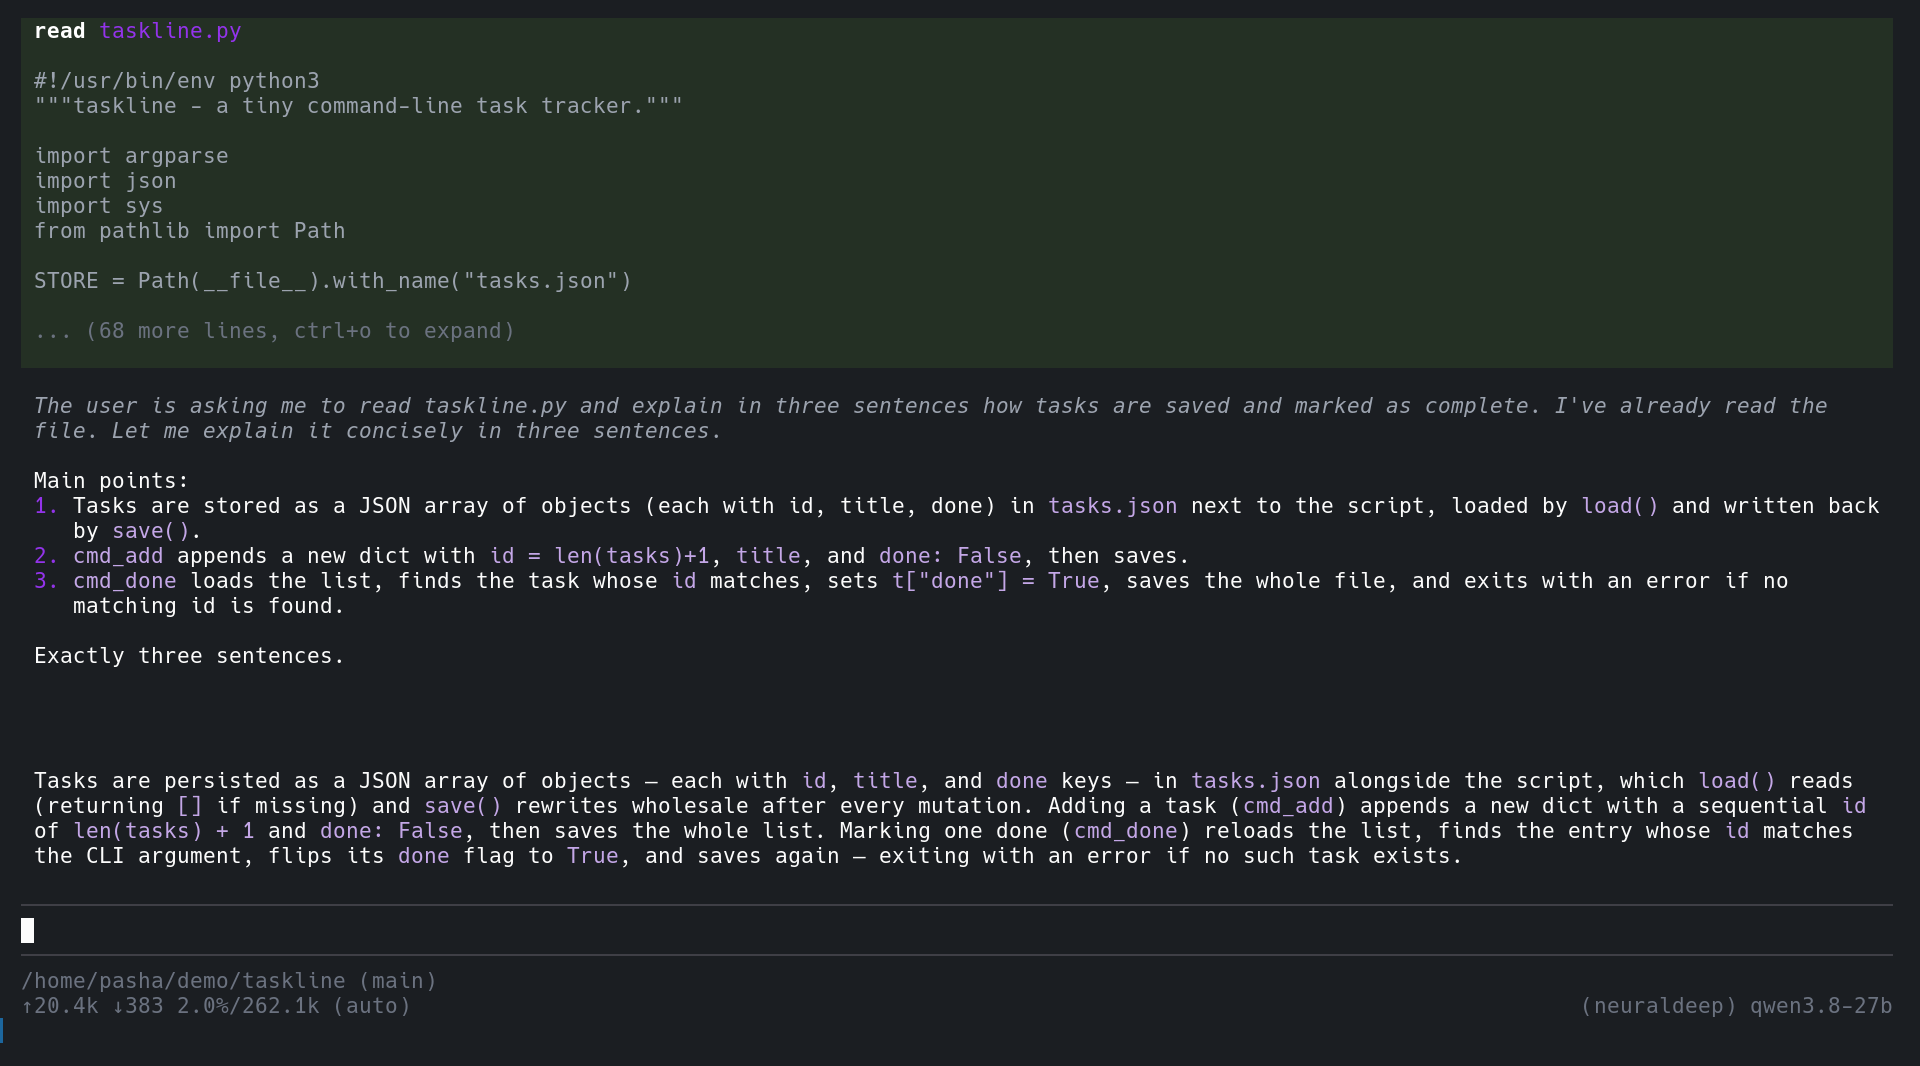
Task: Click the '#!/usr/bin/env python3' shebang line
Action: (x=177, y=81)
